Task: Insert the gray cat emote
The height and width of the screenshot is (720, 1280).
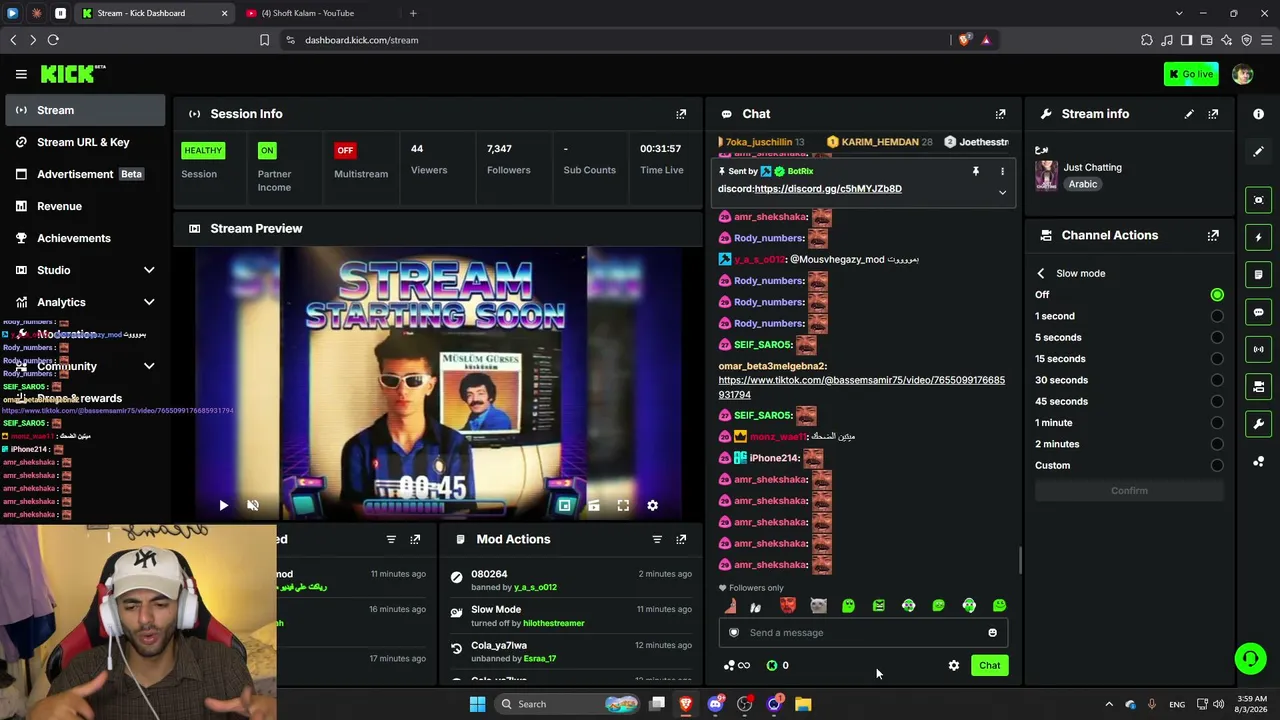Action: [818, 605]
